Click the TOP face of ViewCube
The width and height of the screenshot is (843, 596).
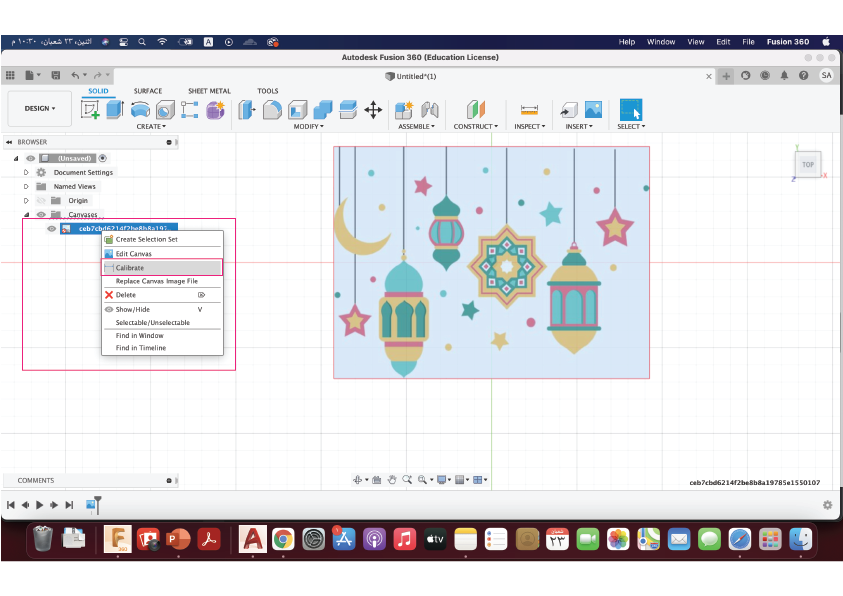[x=808, y=164]
